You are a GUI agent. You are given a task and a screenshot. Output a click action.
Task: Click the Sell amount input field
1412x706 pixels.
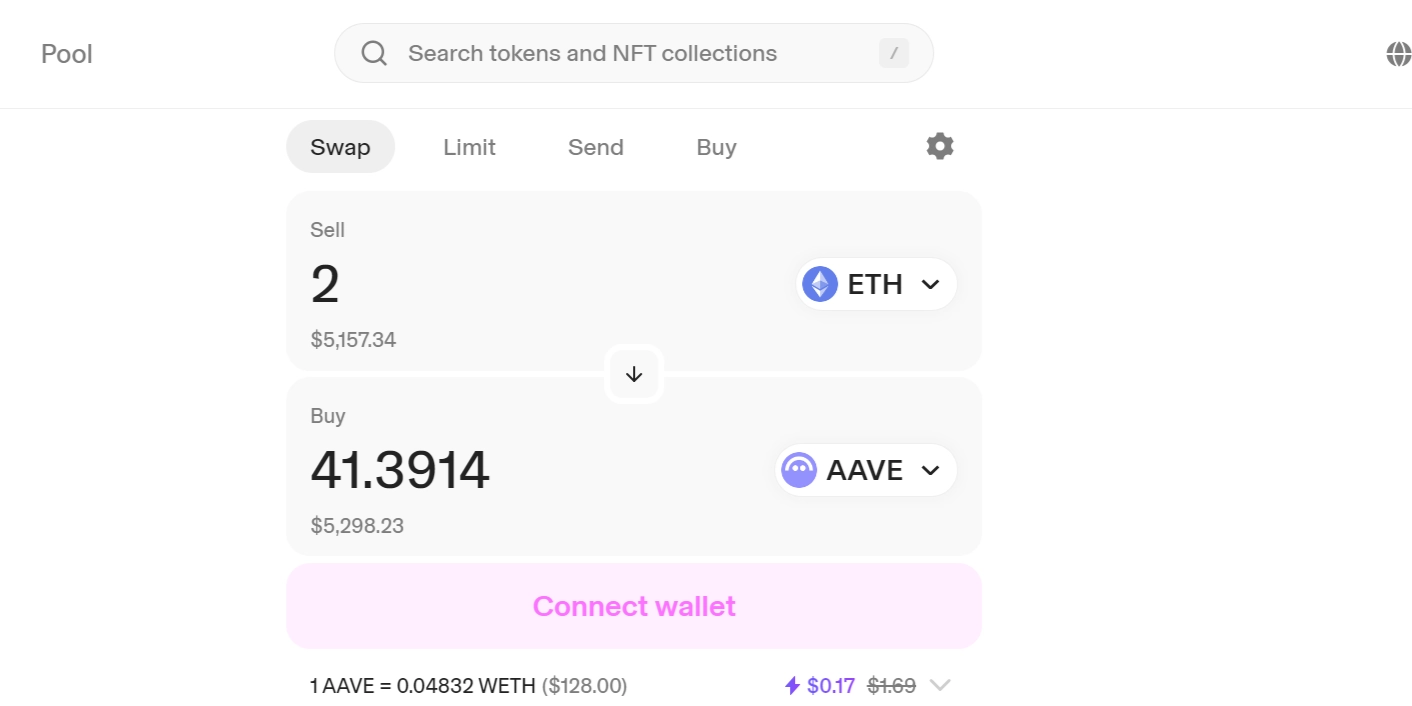click(500, 284)
